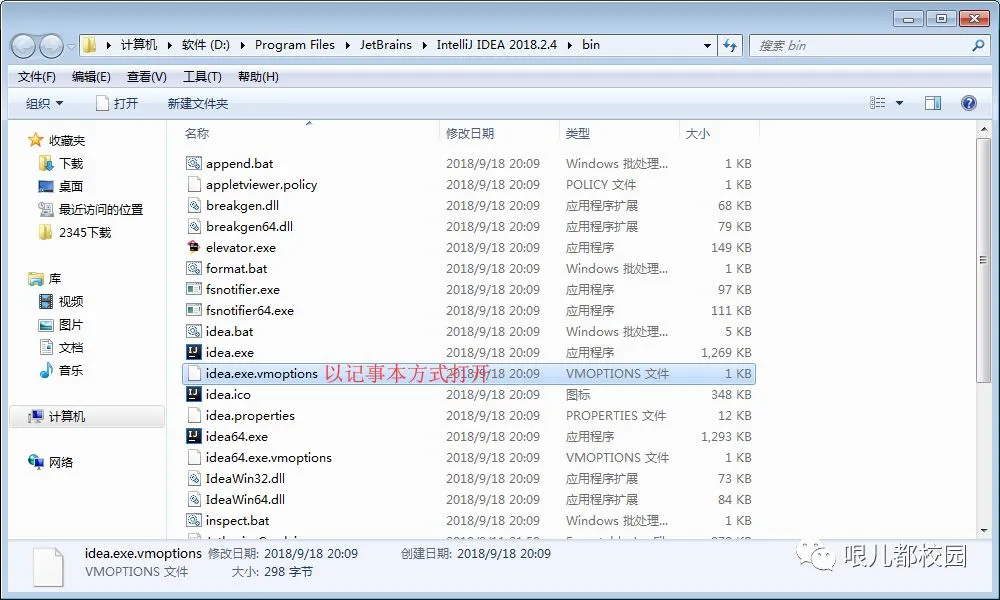
Task: Click the idea.exe IntelliJ icon
Action: 194,352
